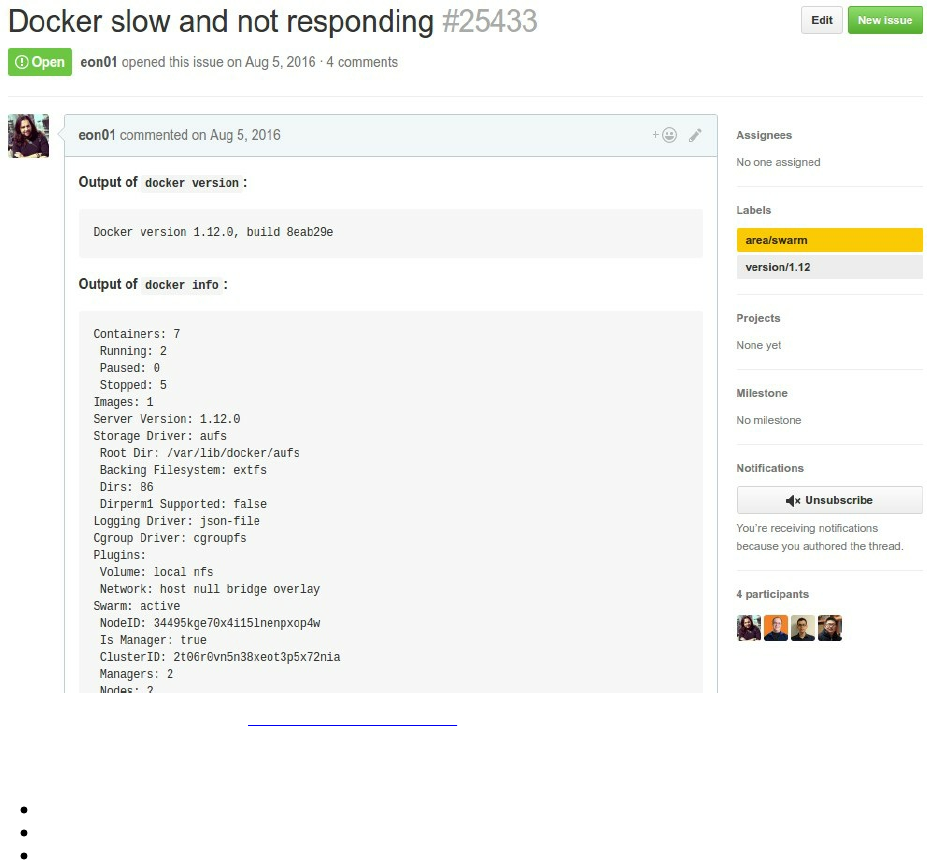Screen dimensions: 937x860
Task: Click the 'Volume: local nfs' line
Action: coord(157,573)
